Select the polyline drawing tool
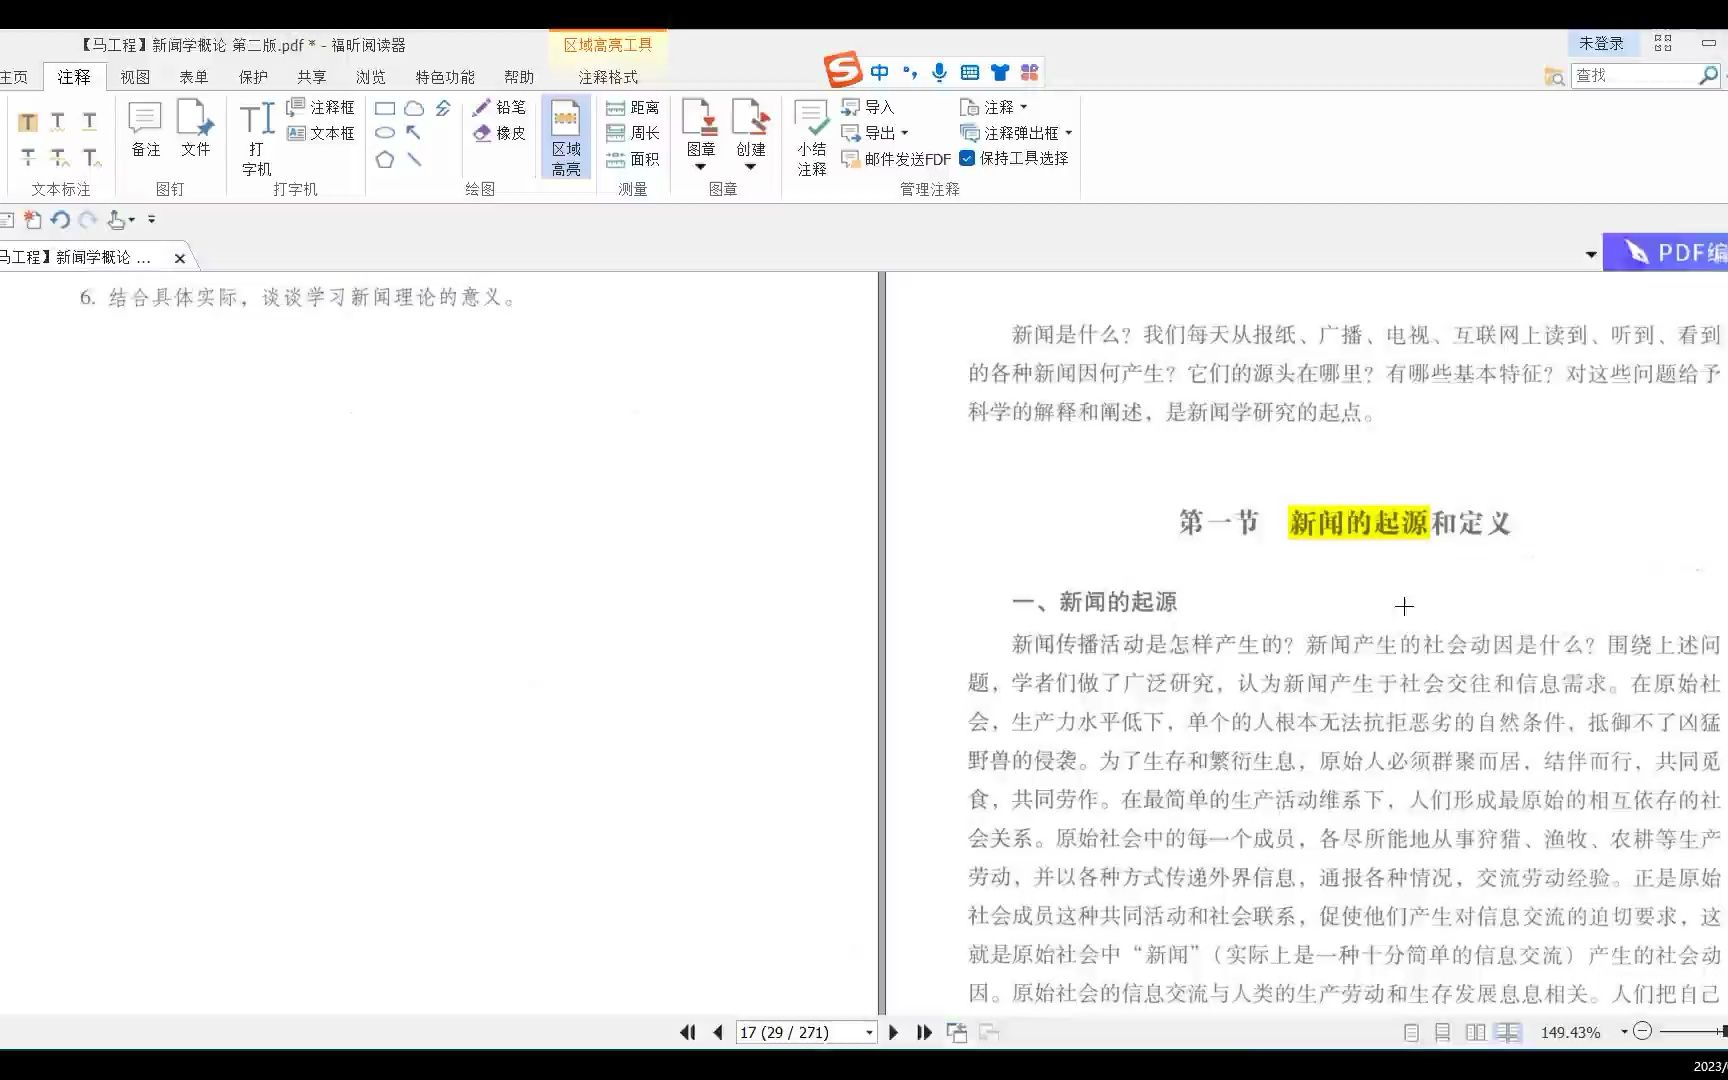The width and height of the screenshot is (1728, 1080). click(443, 108)
